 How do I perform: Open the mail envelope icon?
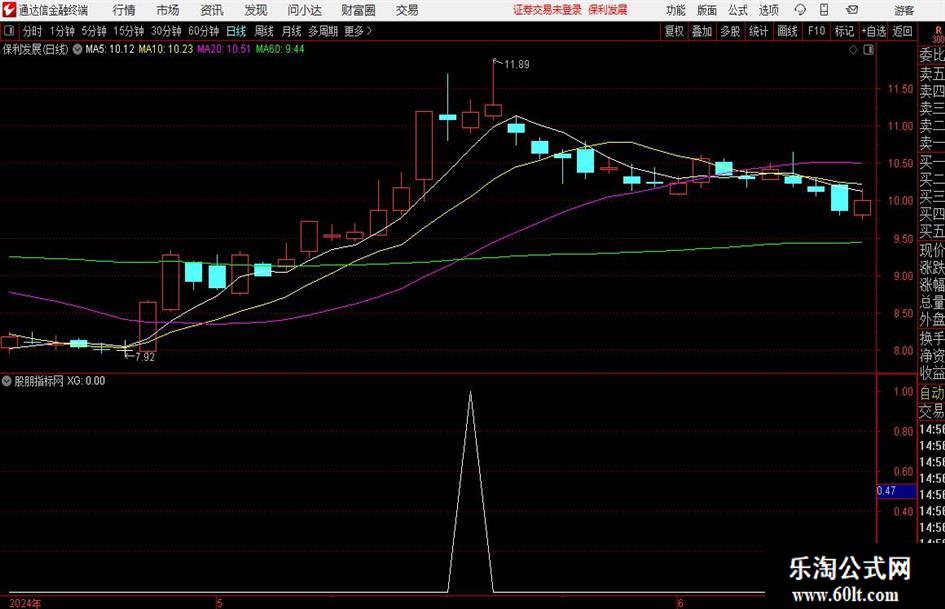point(852,10)
